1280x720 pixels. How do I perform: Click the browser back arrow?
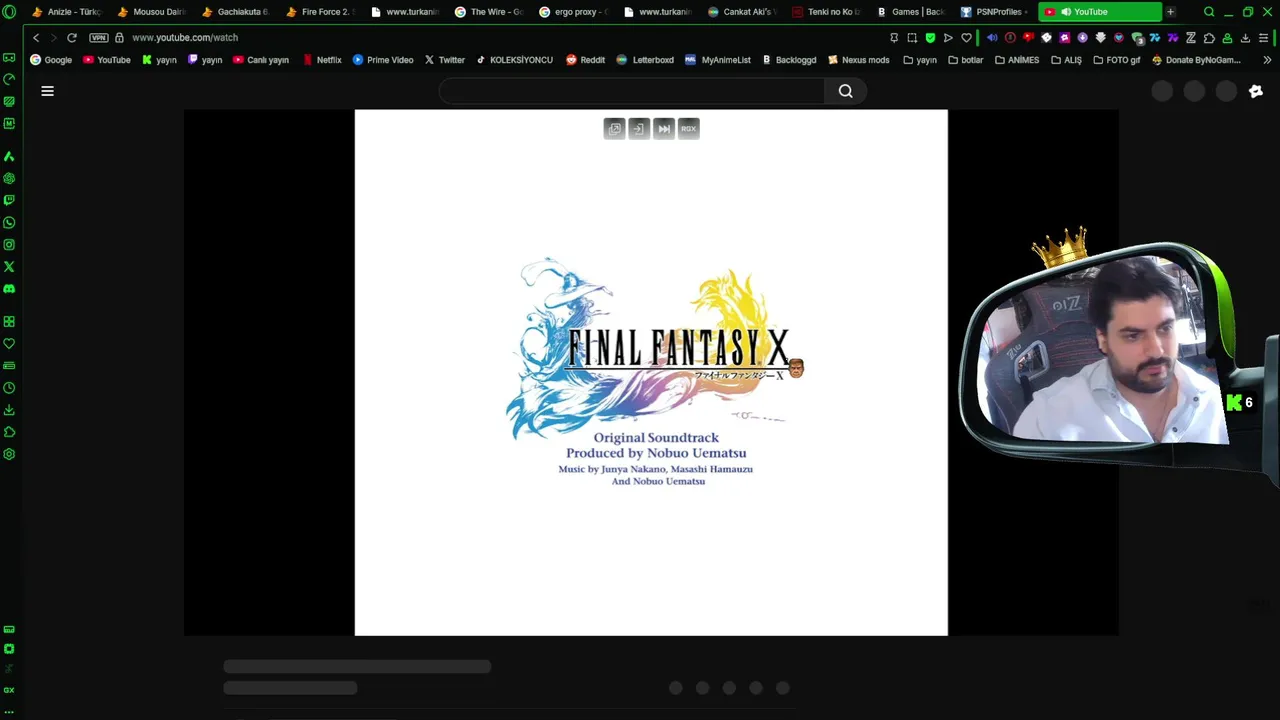[x=36, y=37]
